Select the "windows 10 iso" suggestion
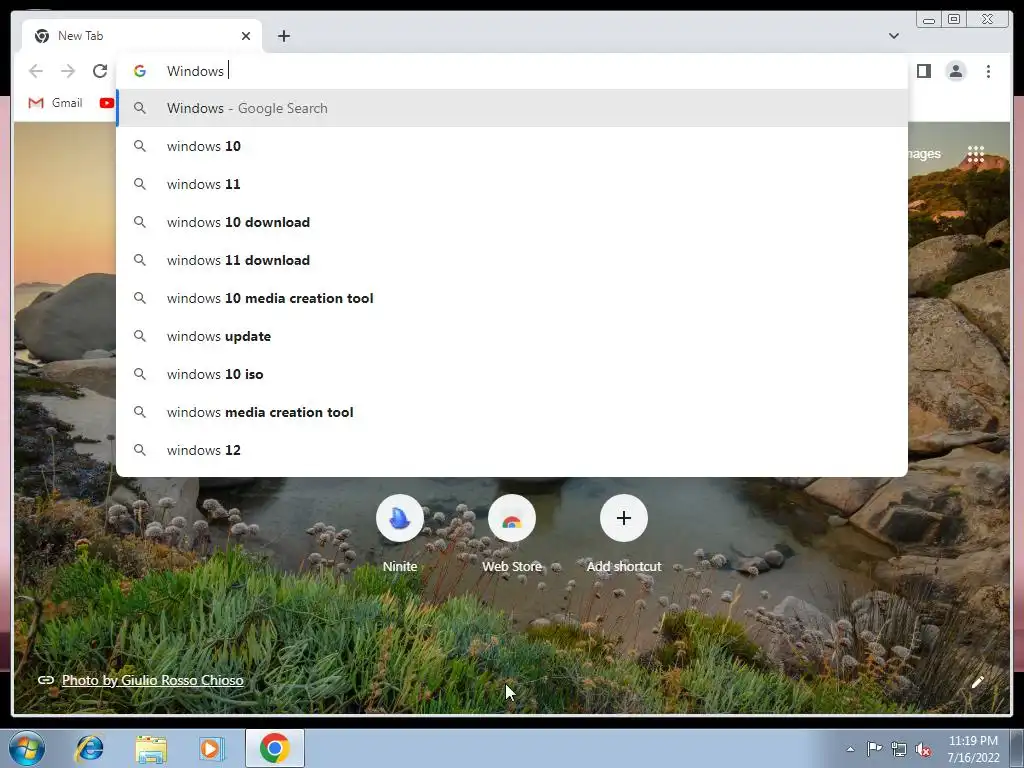 [x=512, y=374]
